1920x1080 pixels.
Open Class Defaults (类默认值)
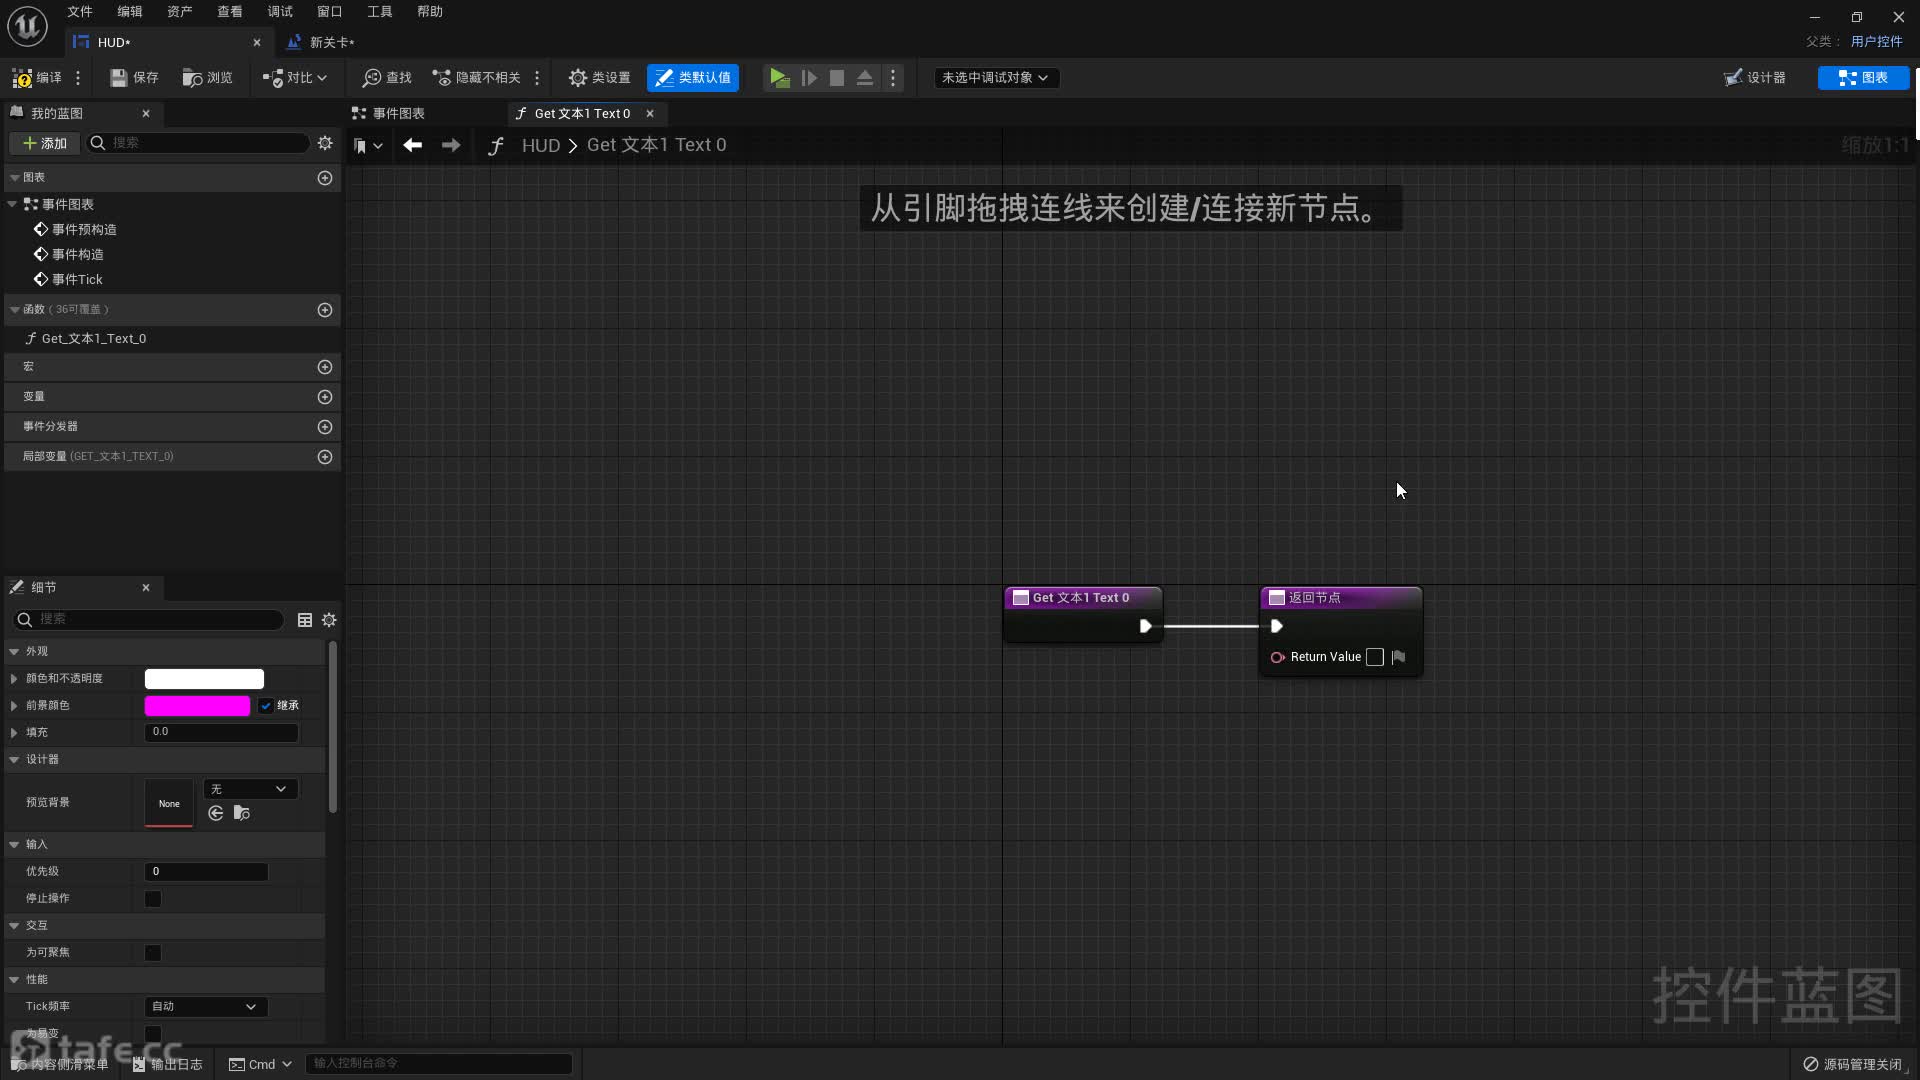693,77
